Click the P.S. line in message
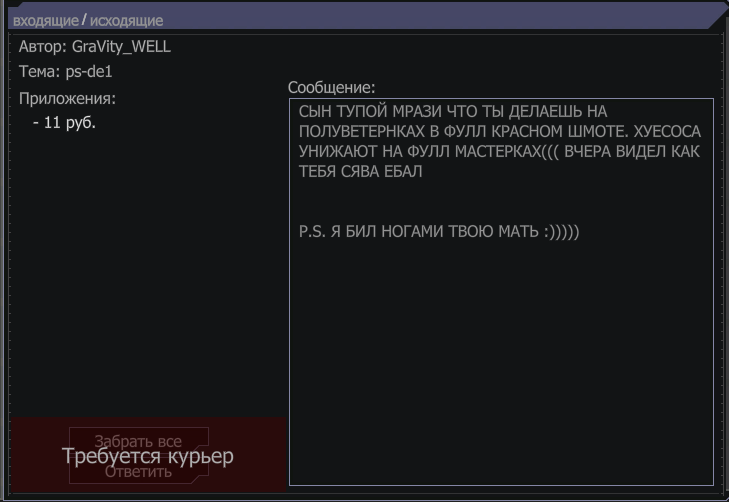 (x=439, y=231)
